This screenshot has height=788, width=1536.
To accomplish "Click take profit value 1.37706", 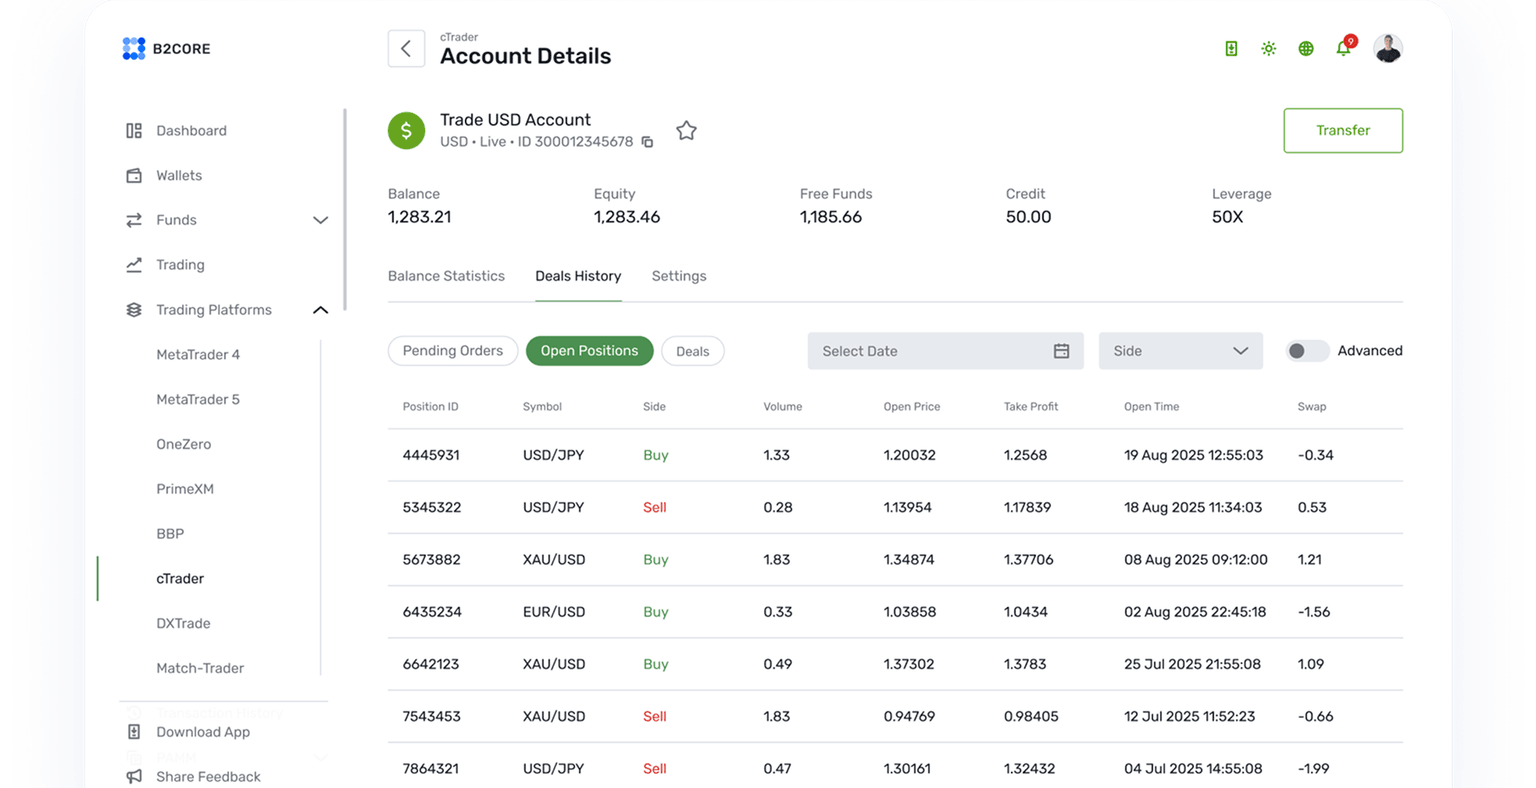I will tap(1029, 560).
